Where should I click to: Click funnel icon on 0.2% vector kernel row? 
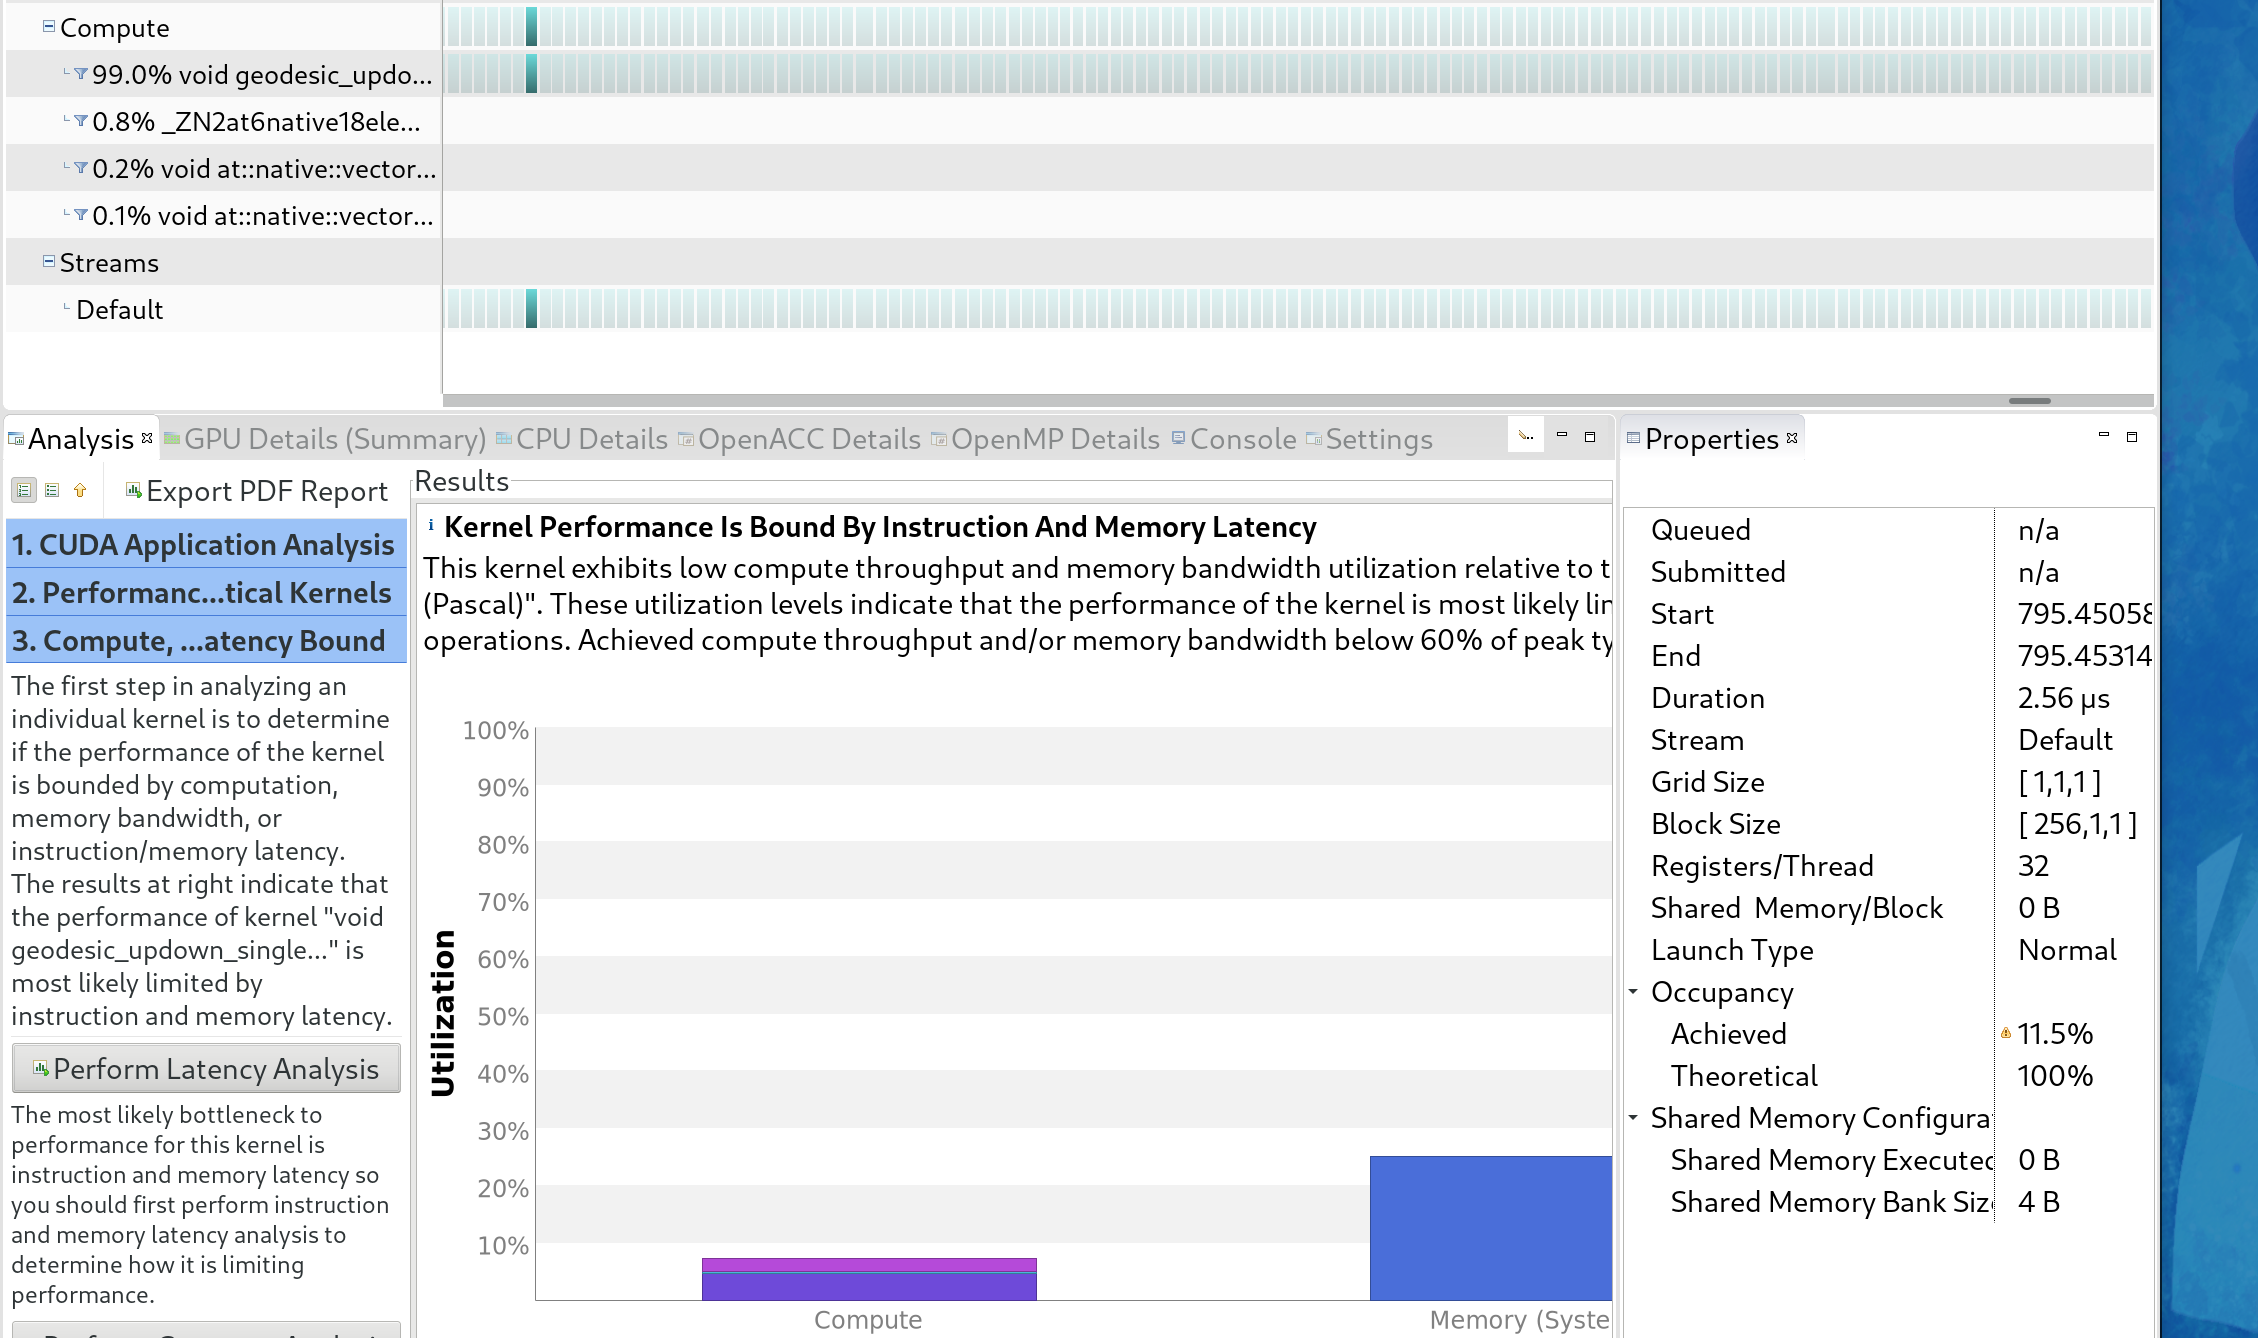click(81, 168)
